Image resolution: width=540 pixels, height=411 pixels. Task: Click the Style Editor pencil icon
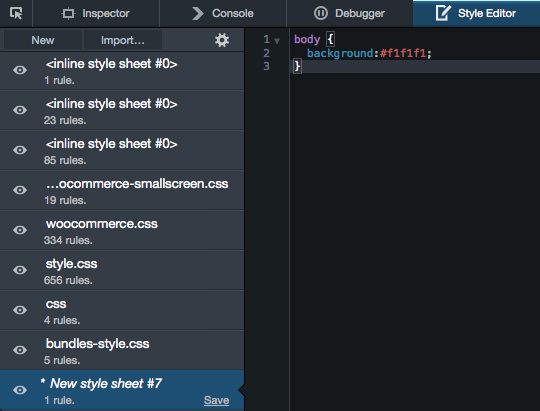(x=443, y=13)
